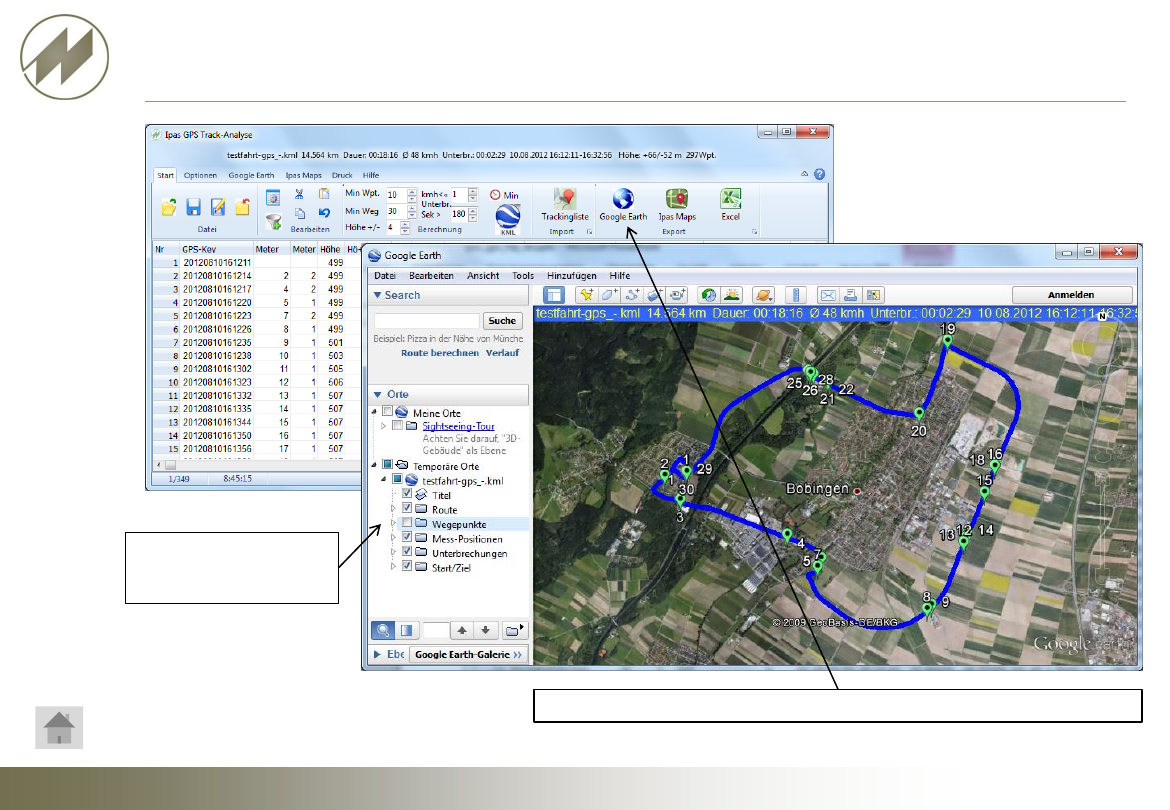Viewport: 1170px width, 810px height.
Task: Import Trackingliste with the map pin icon
Action: (565, 204)
